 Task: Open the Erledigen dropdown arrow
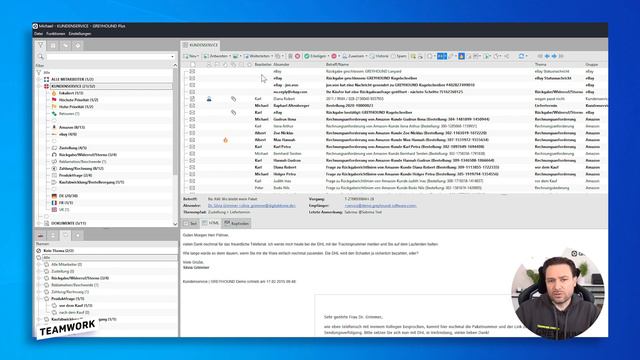click(329, 56)
